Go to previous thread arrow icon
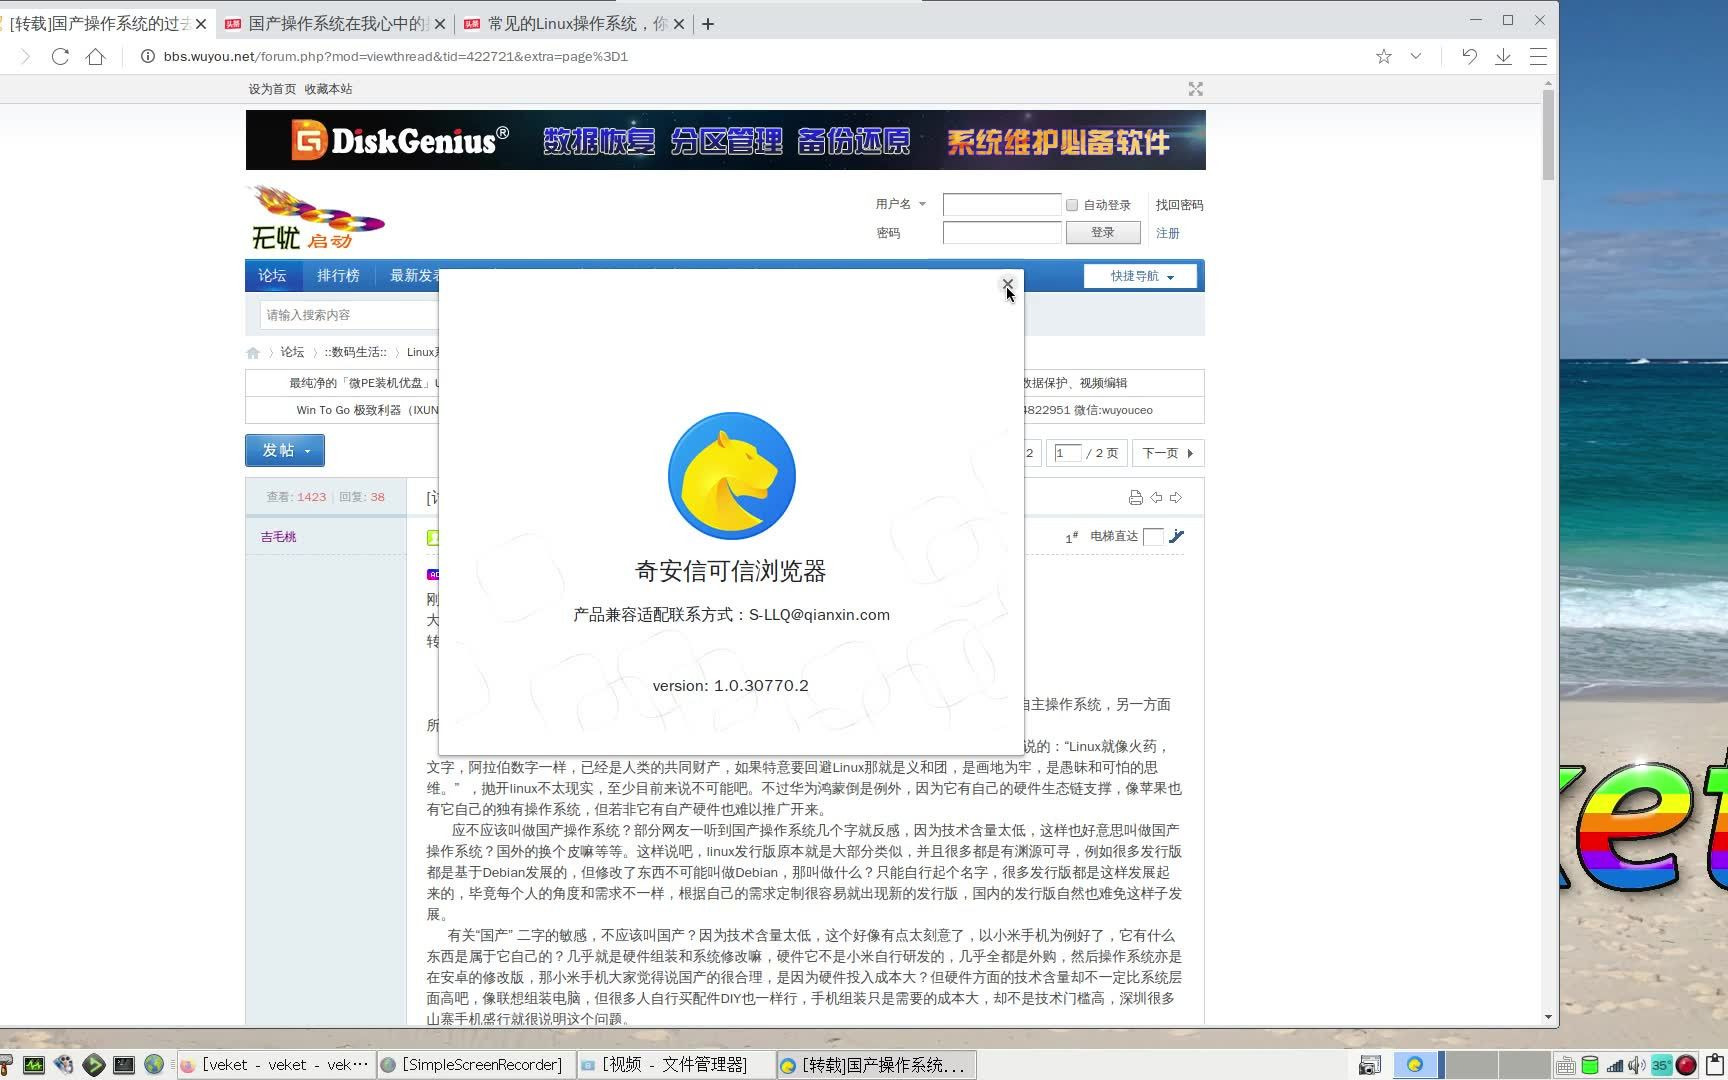The height and width of the screenshot is (1080, 1728). pyautogui.click(x=1156, y=497)
